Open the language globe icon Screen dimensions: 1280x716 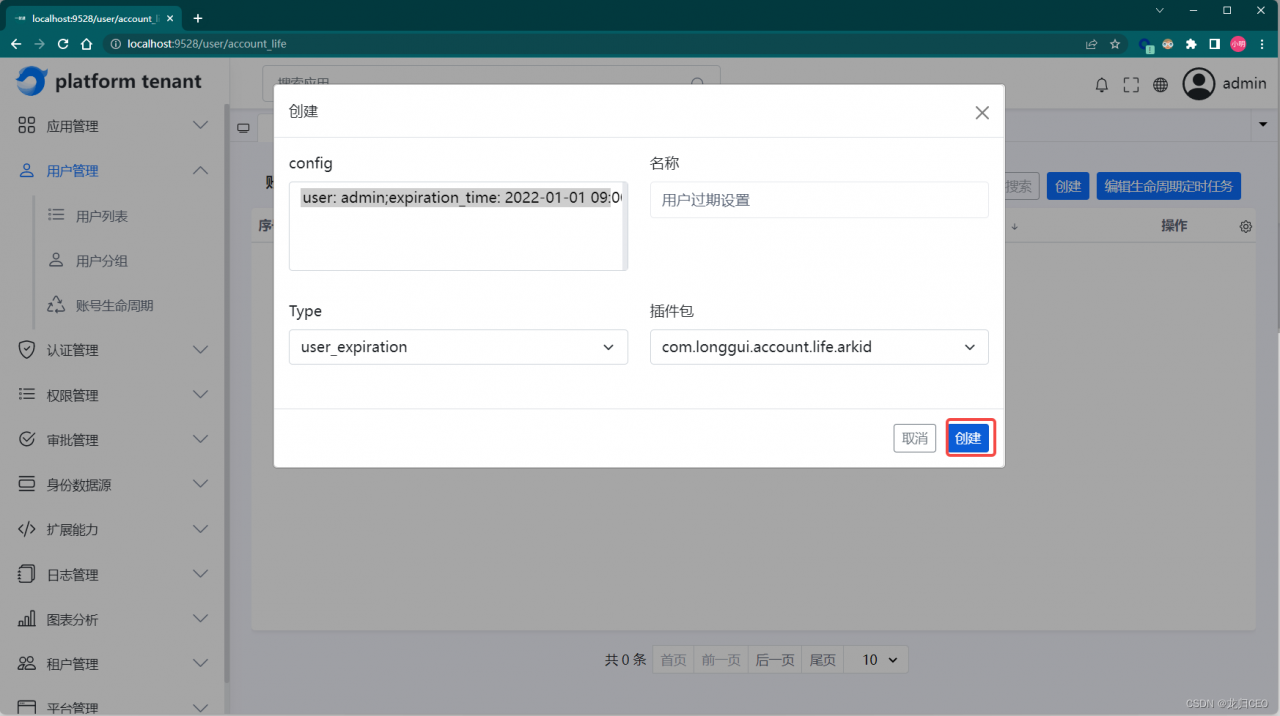1160,85
